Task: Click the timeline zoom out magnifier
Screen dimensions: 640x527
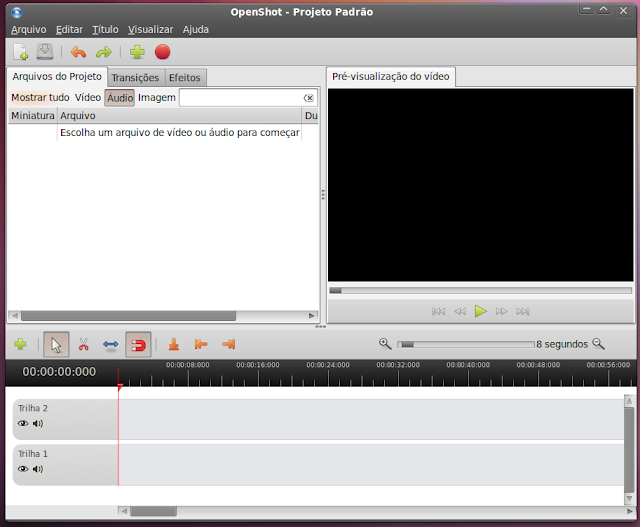Action: click(x=598, y=344)
